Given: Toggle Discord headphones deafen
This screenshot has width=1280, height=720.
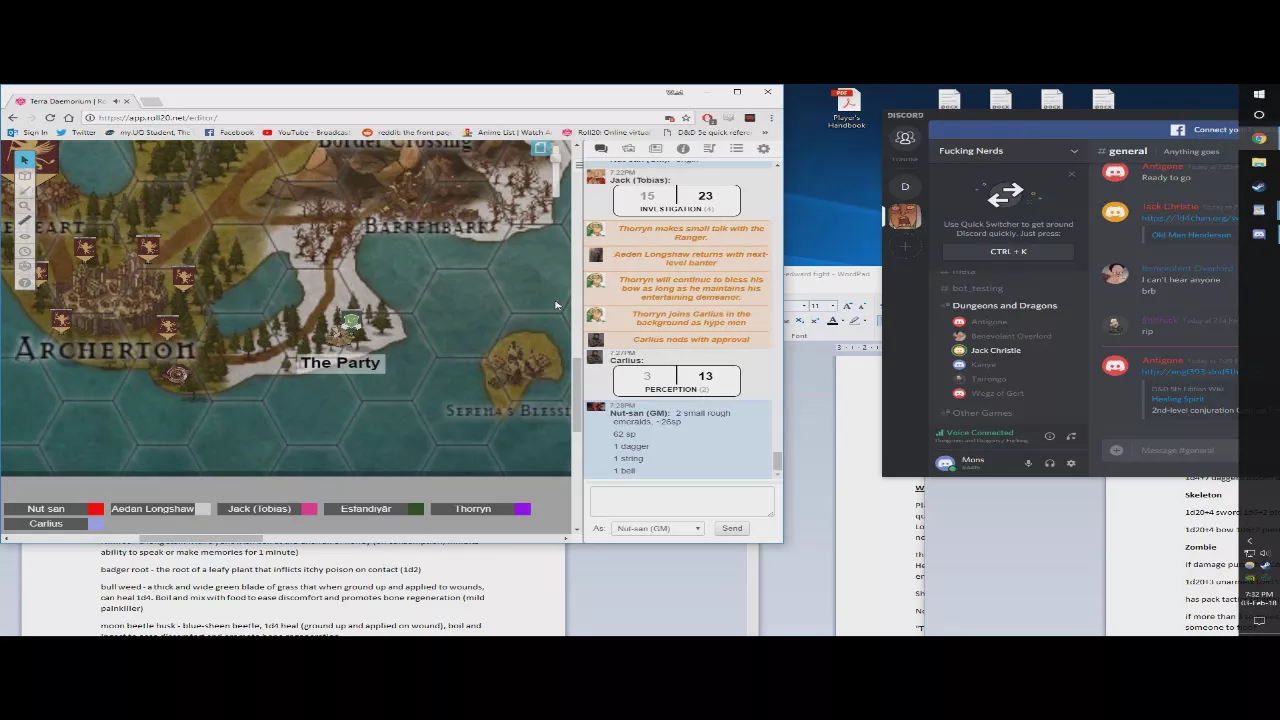Looking at the screenshot, I should point(1049,463).
